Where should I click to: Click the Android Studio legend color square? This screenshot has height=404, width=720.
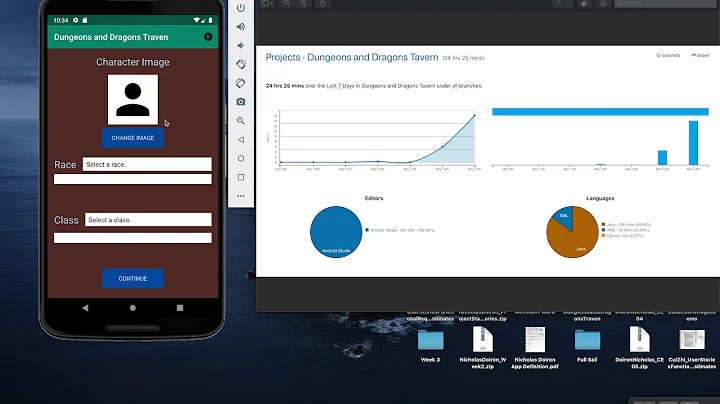click(367, 230)
